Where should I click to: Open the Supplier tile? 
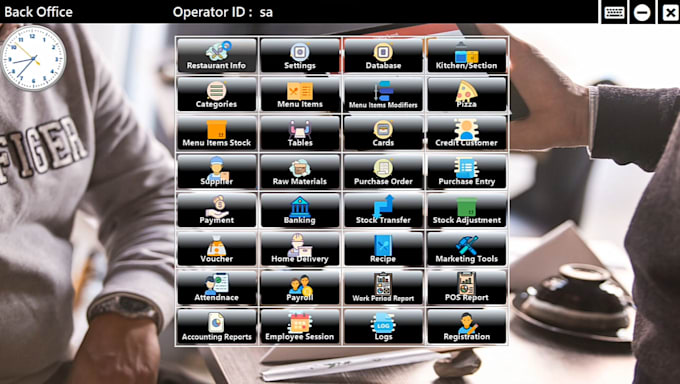[x=216, y=171]
